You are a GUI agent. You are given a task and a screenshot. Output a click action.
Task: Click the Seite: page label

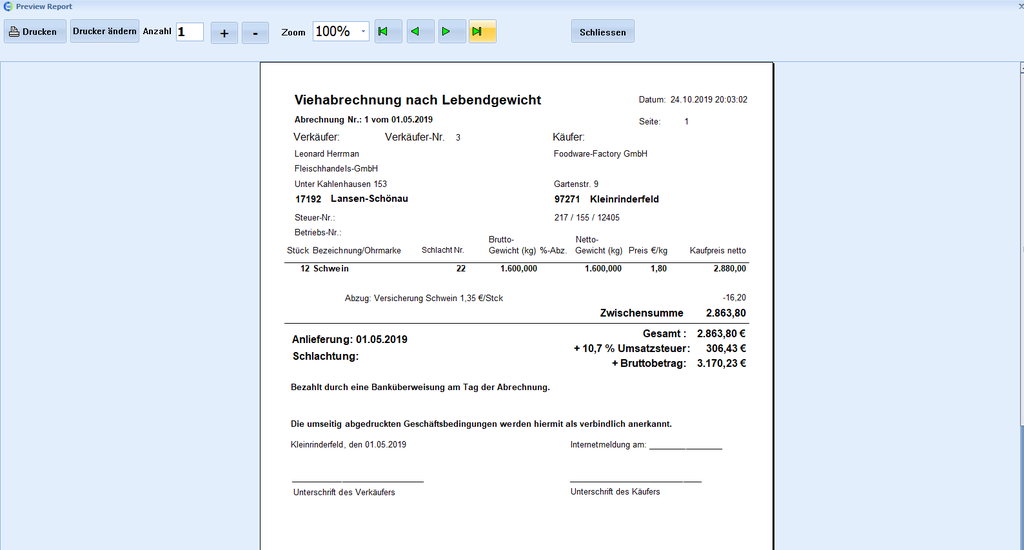pyautogui.click(x=650, y=121)
